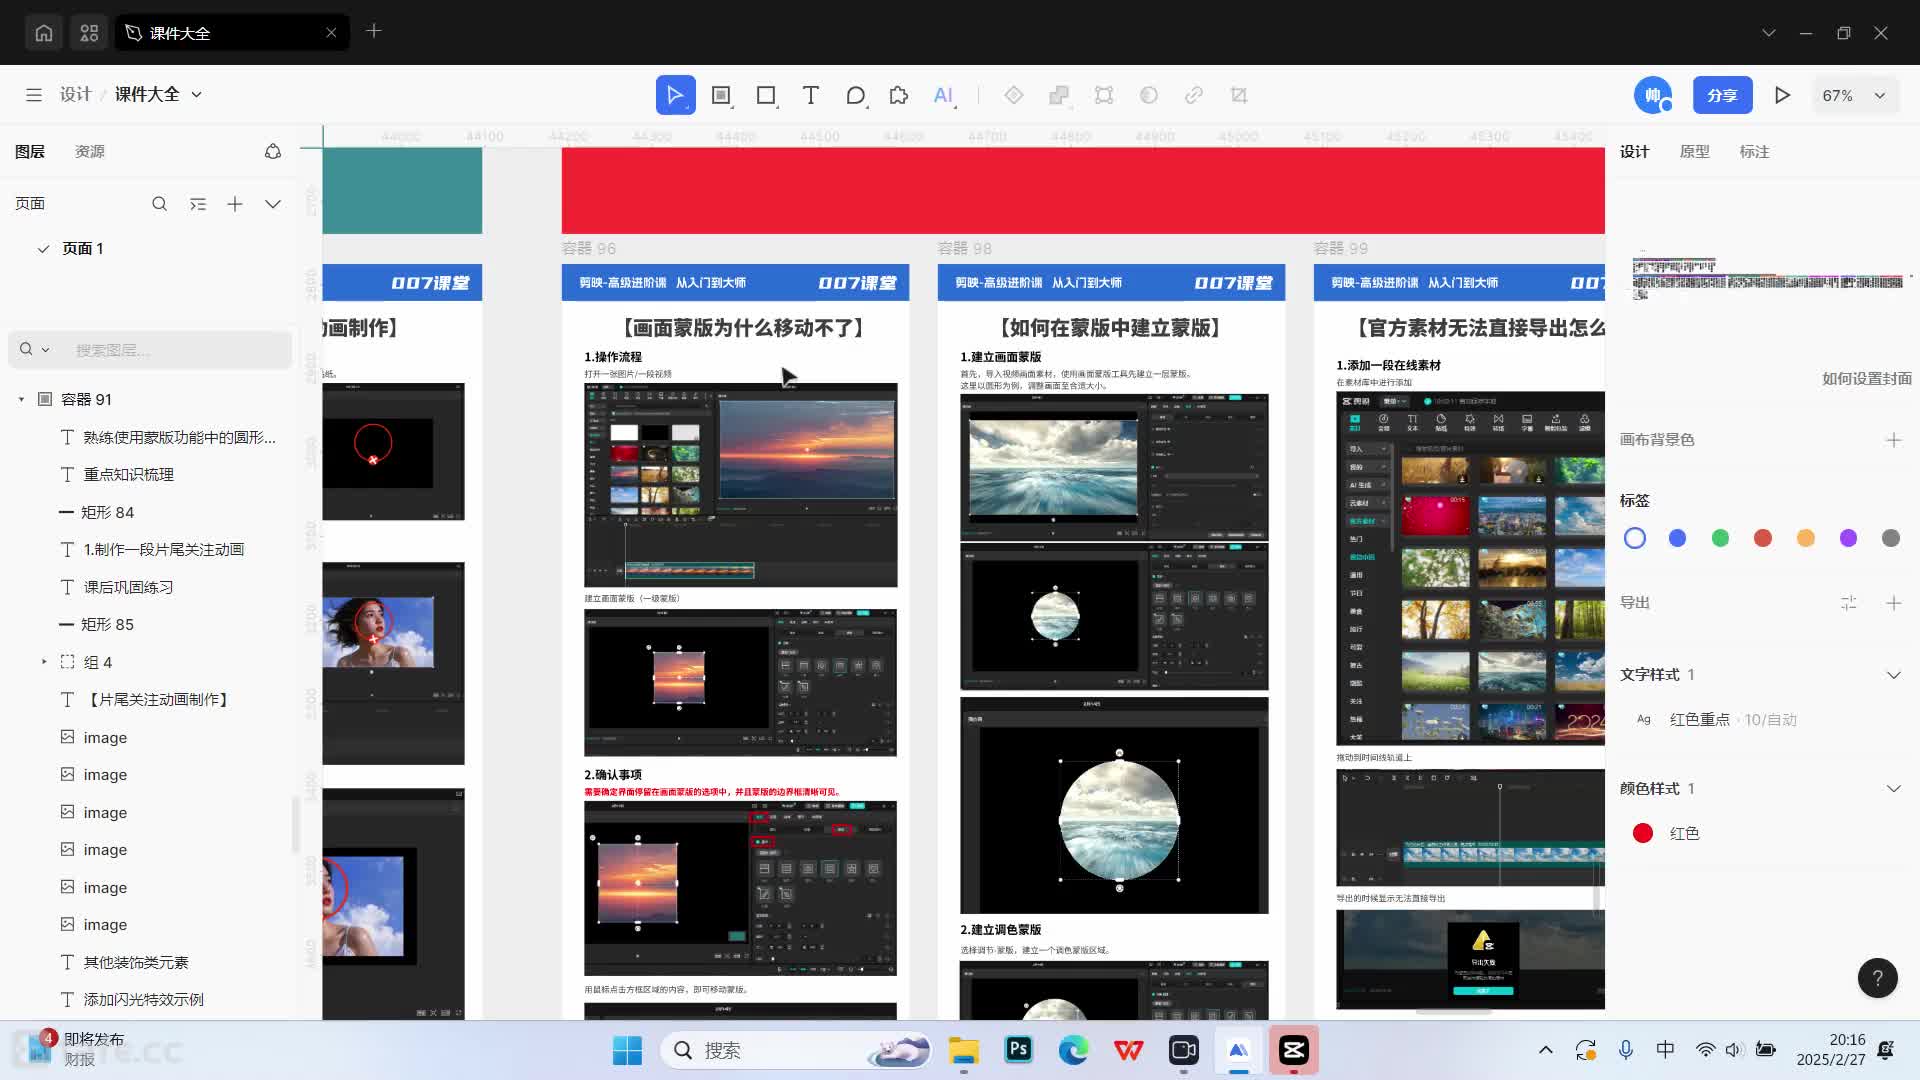
Task: Switch to the 图层 tab
Action: 30,152
